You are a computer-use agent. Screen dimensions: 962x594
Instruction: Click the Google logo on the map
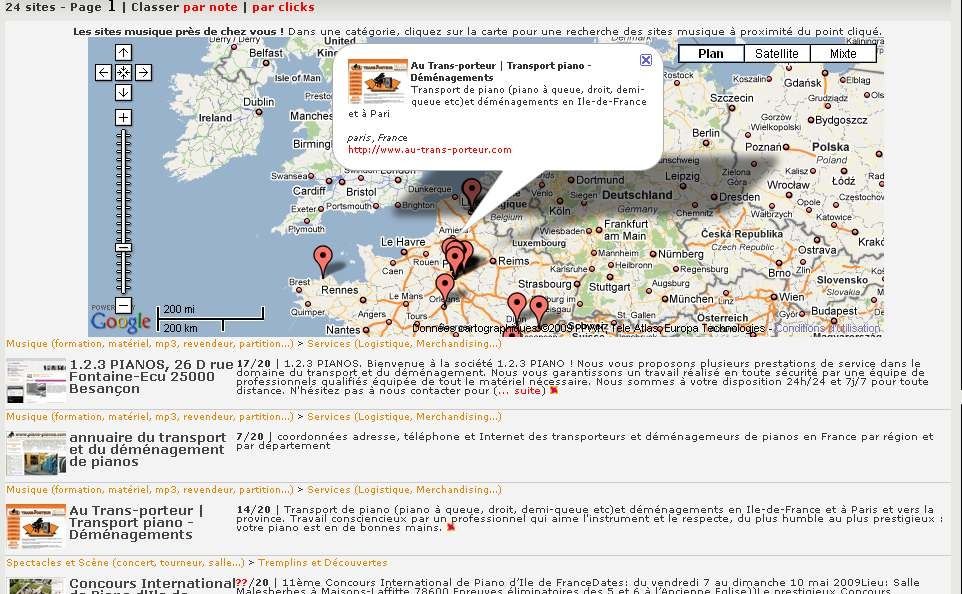tap(121, 321)
